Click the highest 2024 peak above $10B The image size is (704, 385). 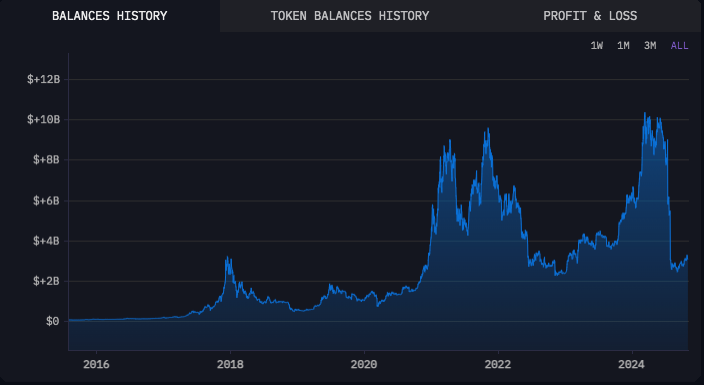pos(645,113)
